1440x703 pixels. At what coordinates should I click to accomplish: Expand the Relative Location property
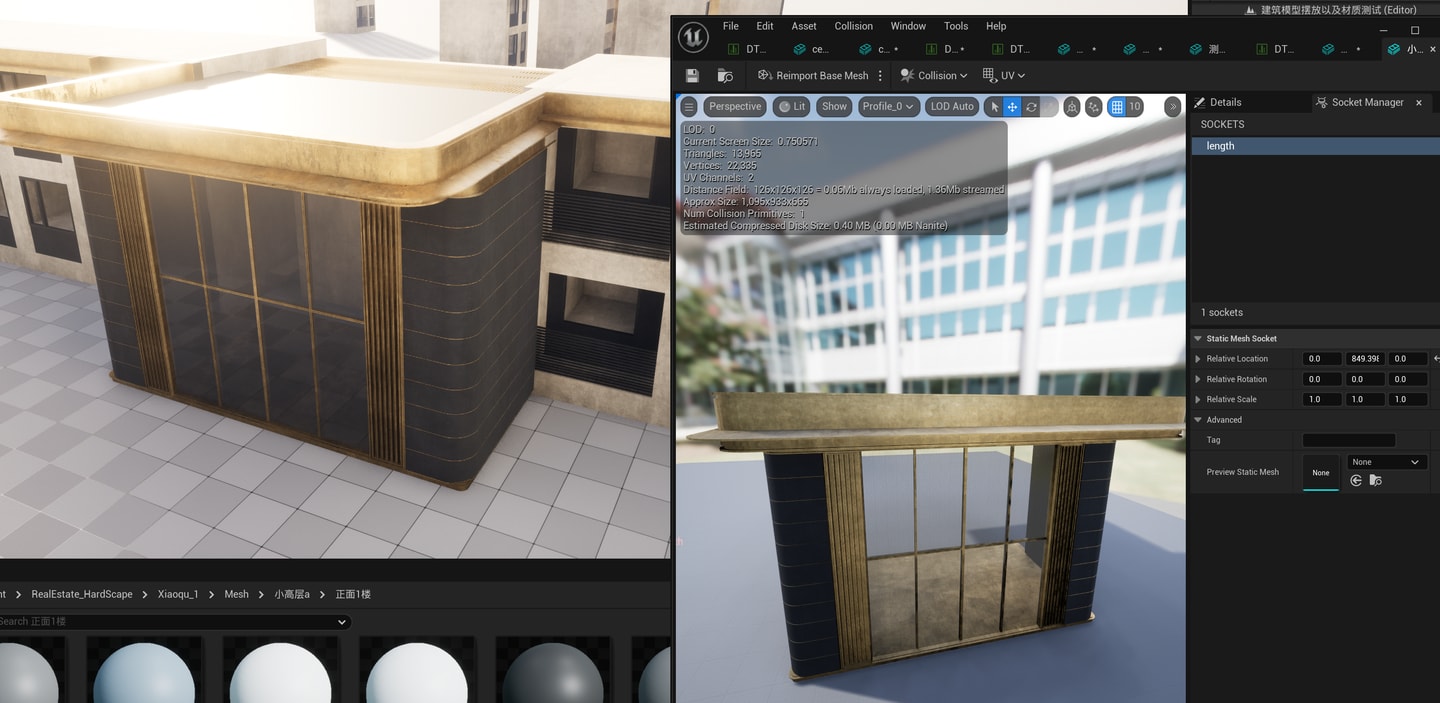click(x=1198, y=359)
